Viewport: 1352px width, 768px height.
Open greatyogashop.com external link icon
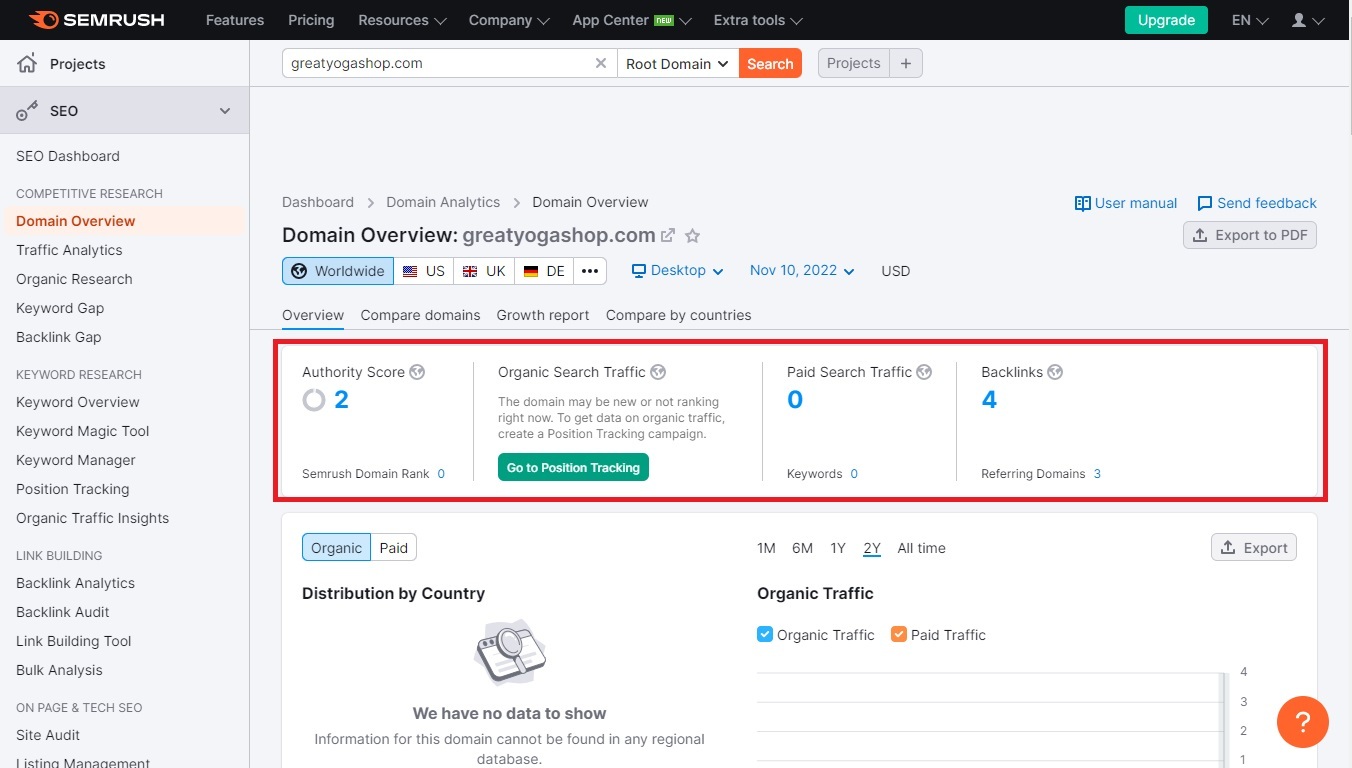tap(668, 236)
